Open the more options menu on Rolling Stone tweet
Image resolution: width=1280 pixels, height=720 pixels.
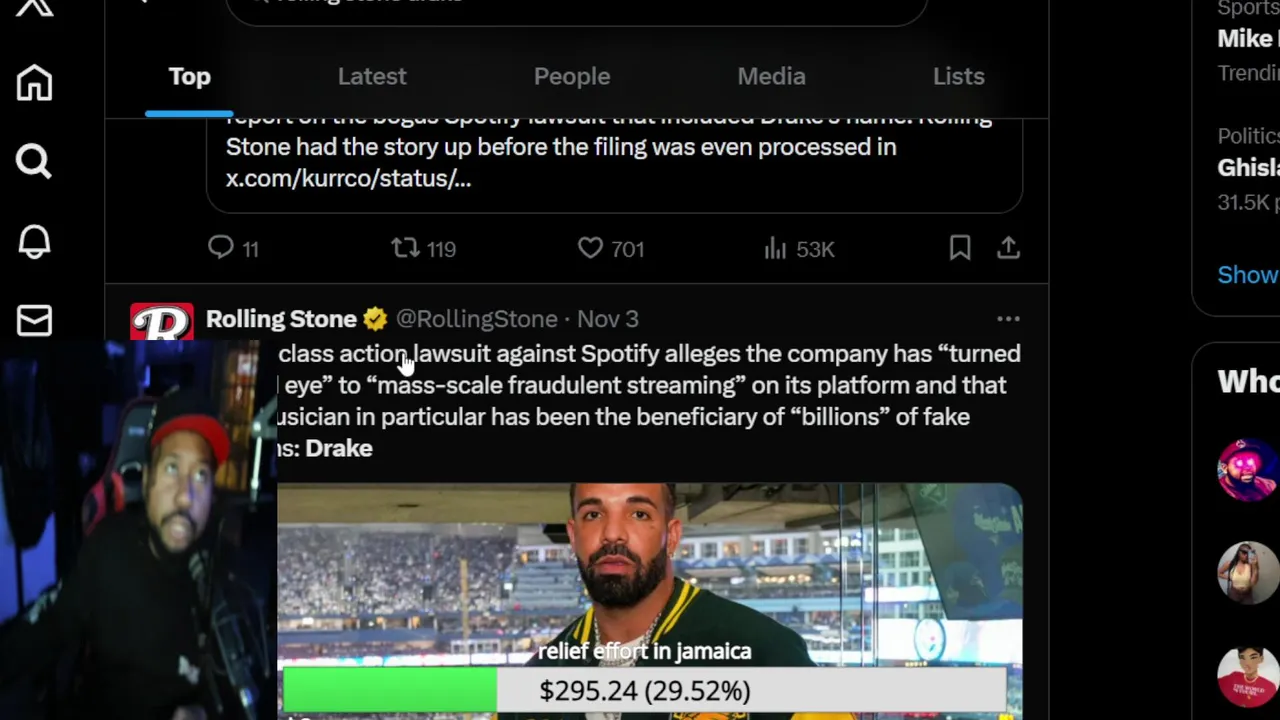[x=1008, y=319]
